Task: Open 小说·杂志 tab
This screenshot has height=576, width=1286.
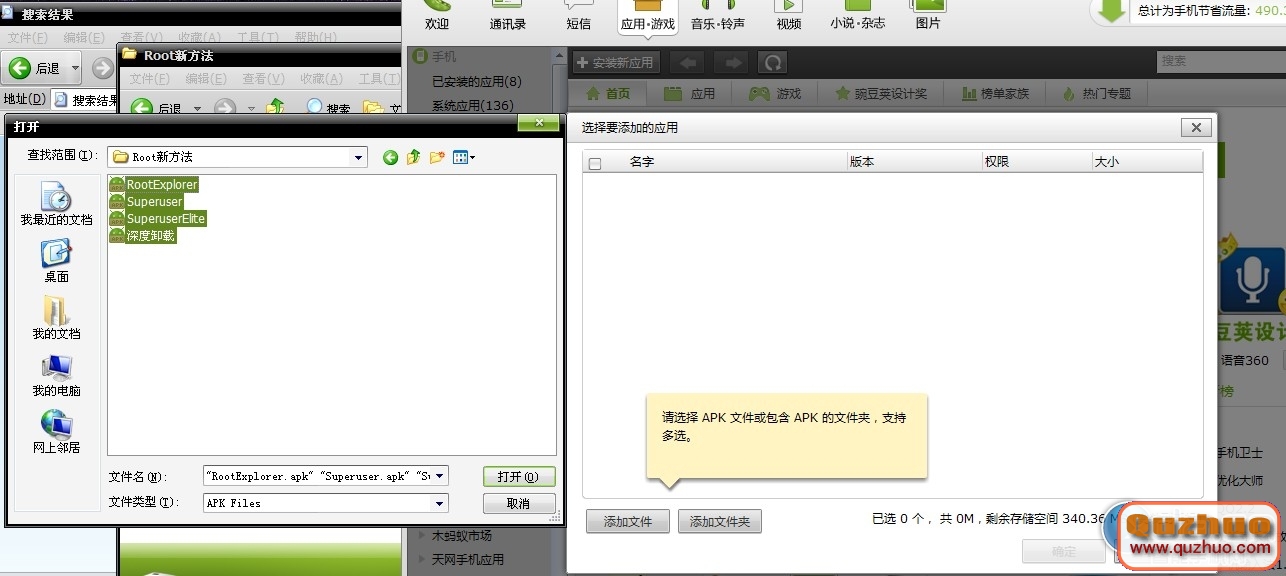Action: 858,17
